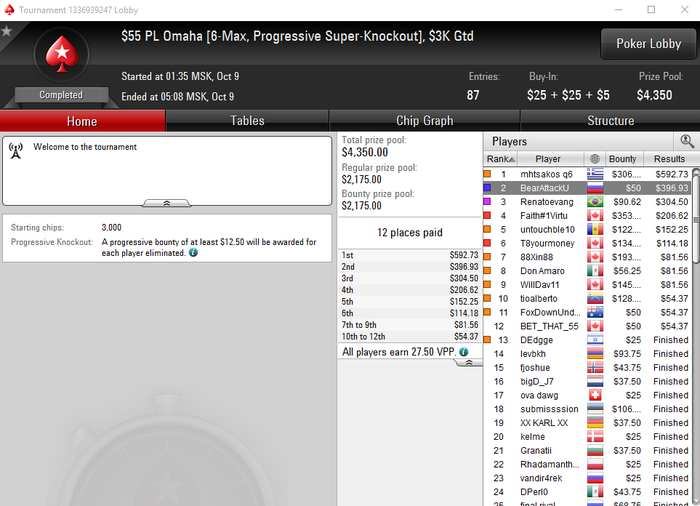700x506 pixels.
Task: Click the favorite star icon in header
Action: (x=6, y=31)
